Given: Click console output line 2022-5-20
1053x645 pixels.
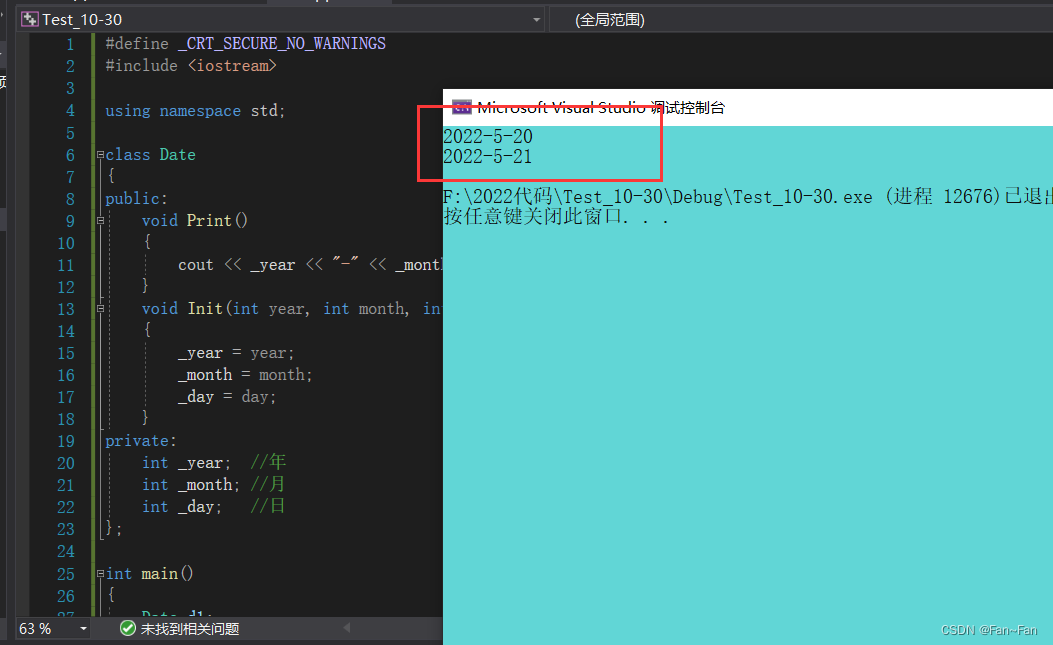Looking at the screenshot, I should (488, 136).
